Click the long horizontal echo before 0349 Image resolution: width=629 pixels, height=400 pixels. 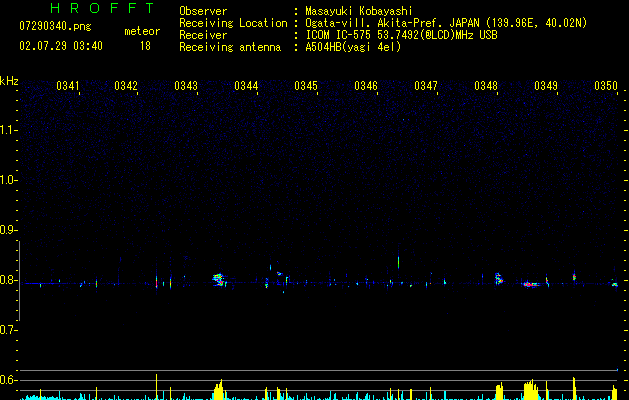531,284
